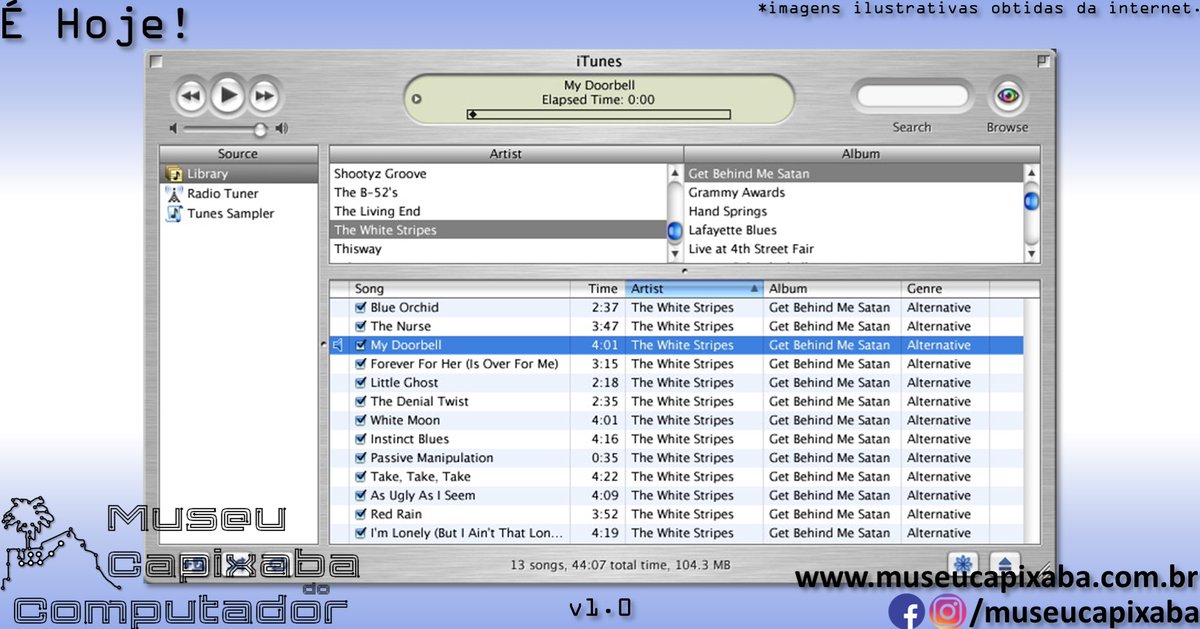
Task: Click the Search input field
Action: pyautogui.click(x=913, y=97)
